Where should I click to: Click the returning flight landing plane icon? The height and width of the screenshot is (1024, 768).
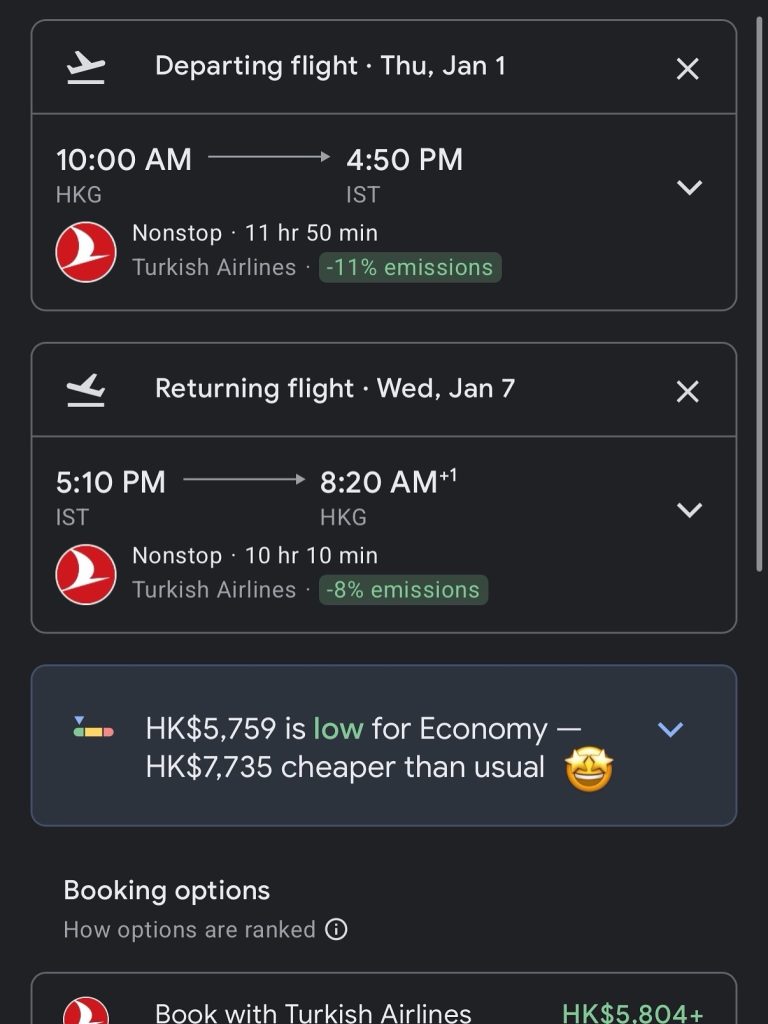tap(86, 390)
